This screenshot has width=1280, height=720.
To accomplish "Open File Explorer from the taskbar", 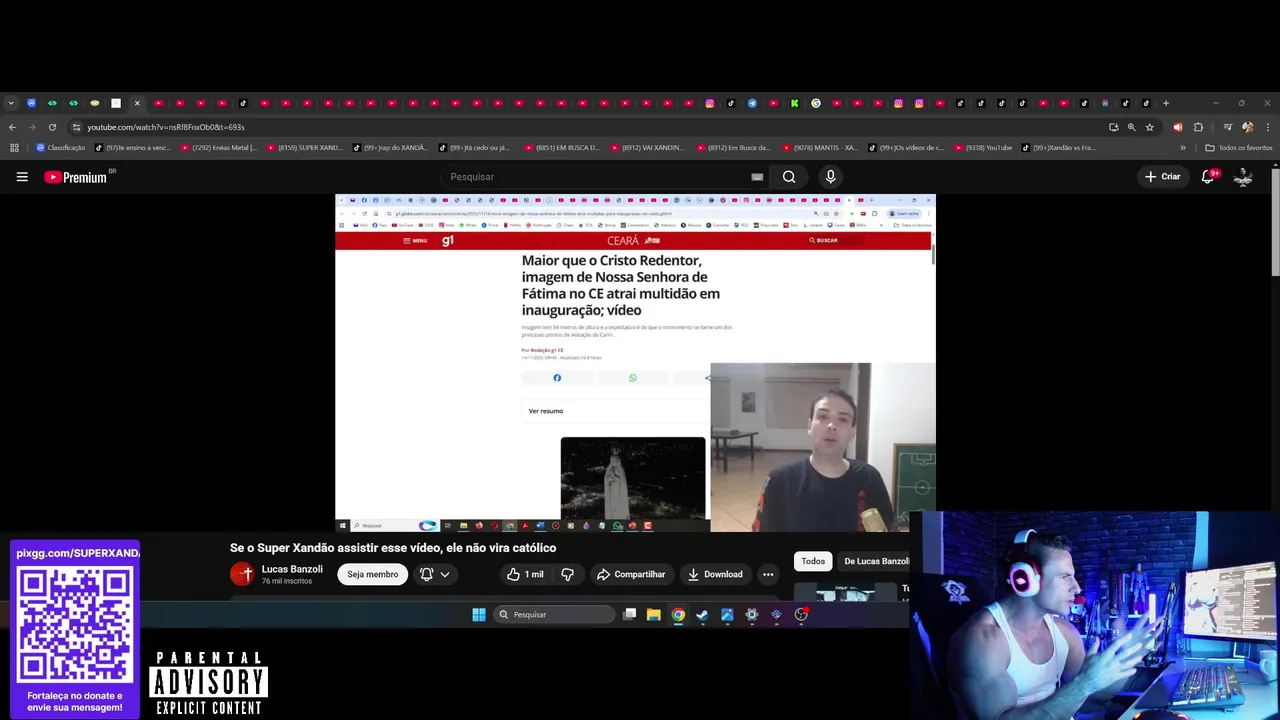I will pyautogui.click(x=654, y=615).
